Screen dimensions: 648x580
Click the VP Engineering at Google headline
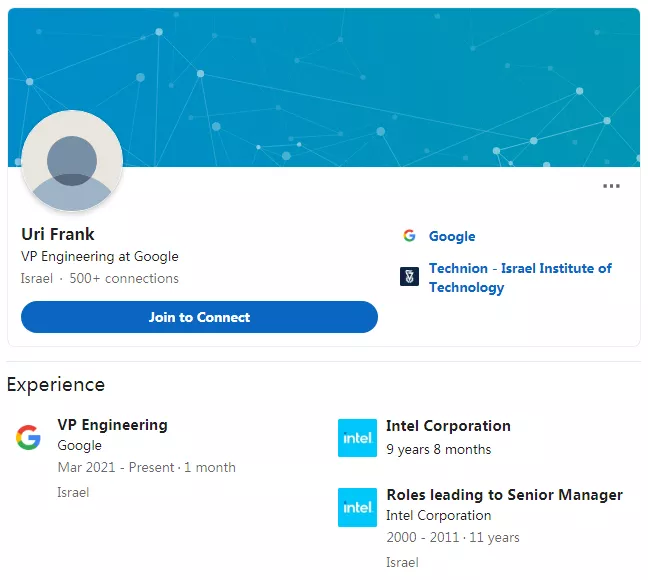tap(100, 256)
